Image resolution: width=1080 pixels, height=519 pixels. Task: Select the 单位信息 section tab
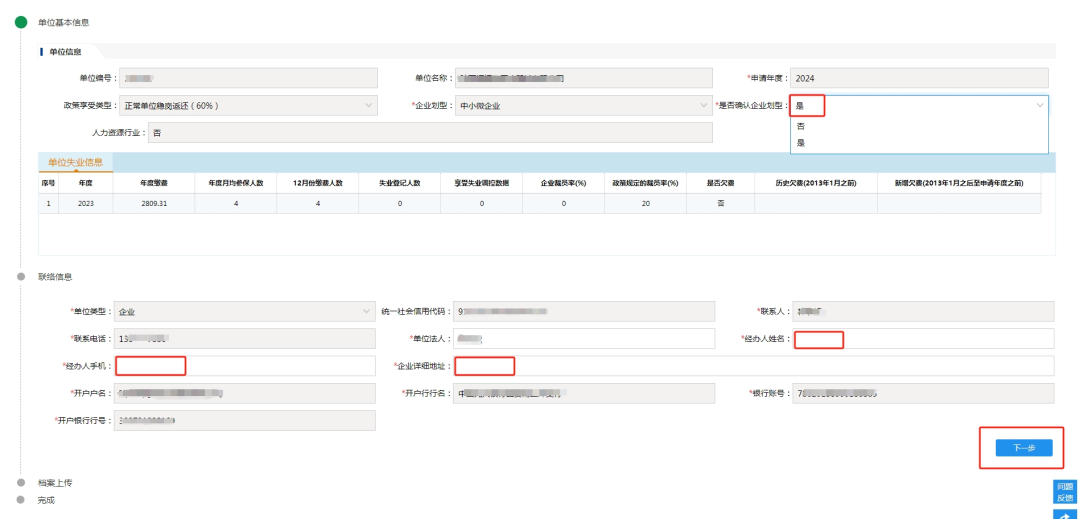pyautogui.click(x=66, y=51)
